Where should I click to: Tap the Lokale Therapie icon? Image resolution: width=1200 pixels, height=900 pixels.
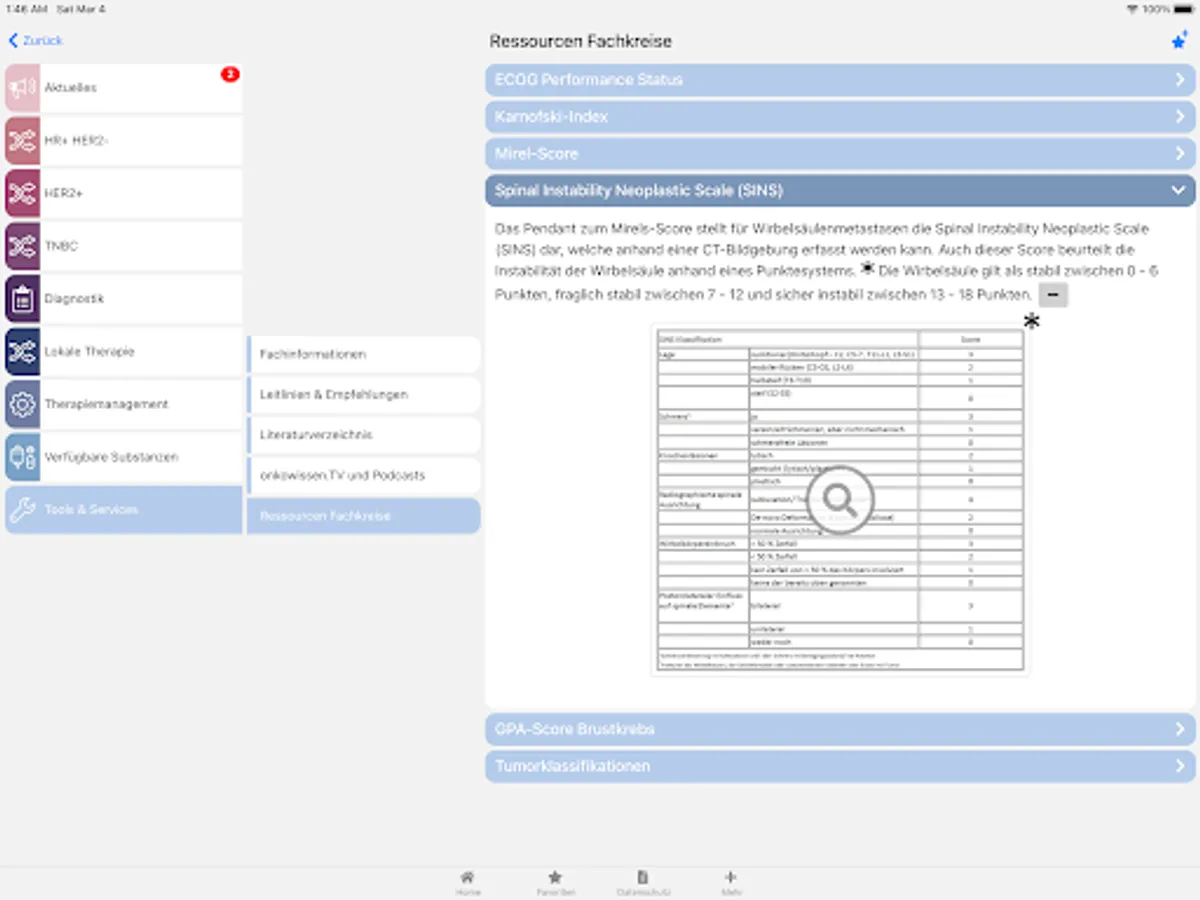(22, 351)
